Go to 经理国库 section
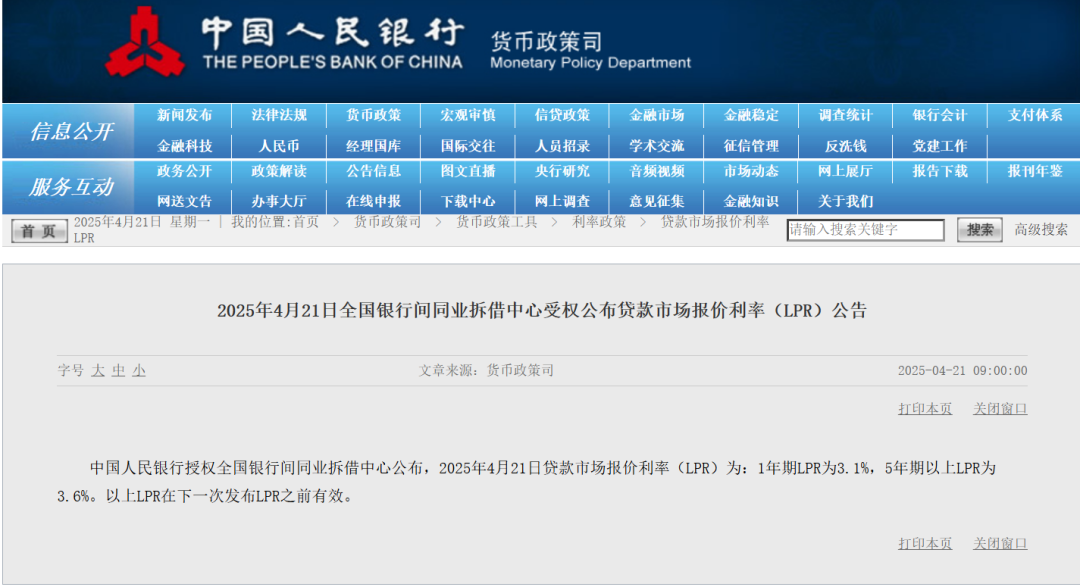1080x587 pixels. 373,146
